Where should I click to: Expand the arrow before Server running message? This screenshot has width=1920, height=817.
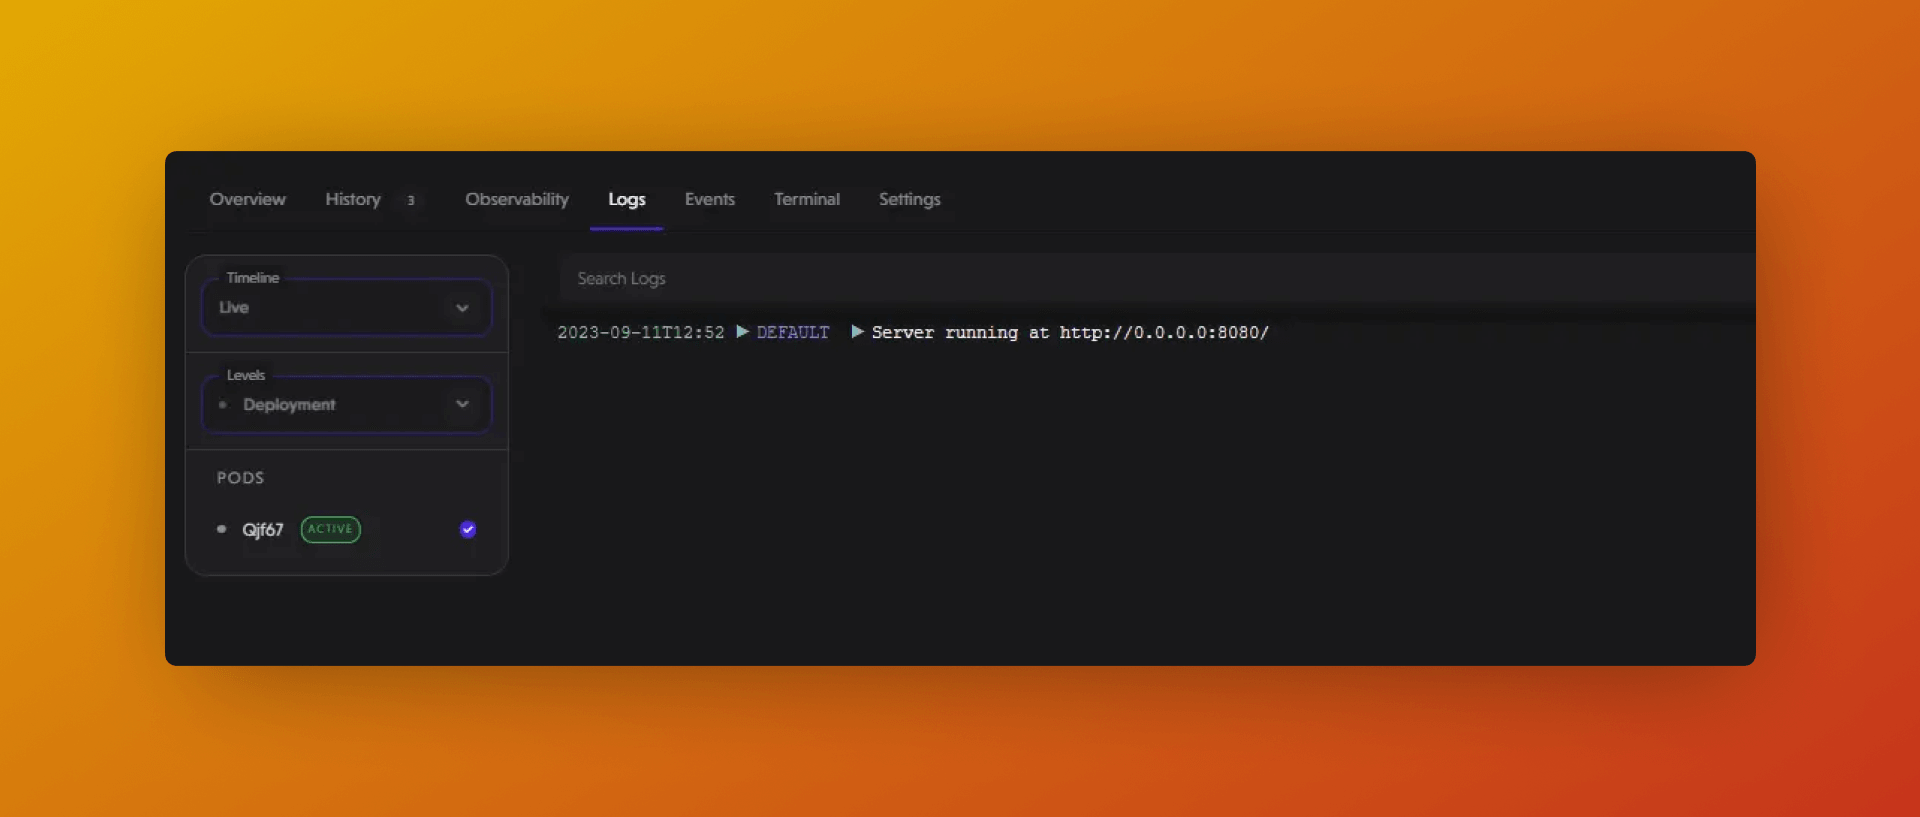coord(857,332)
